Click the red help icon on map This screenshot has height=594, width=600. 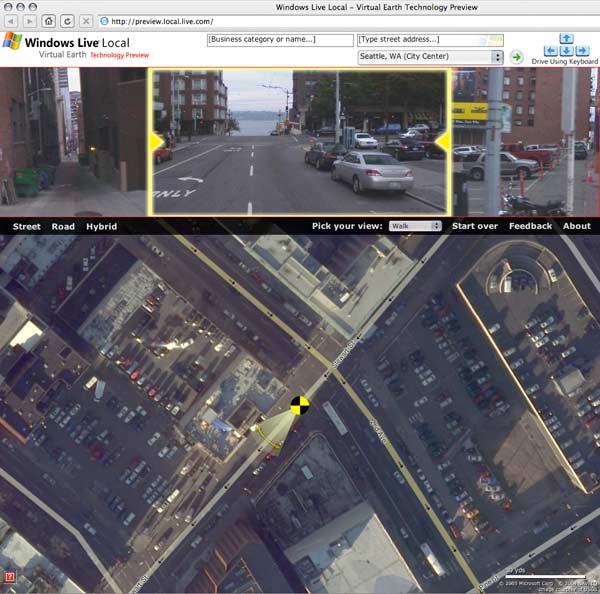click(x=9, y=577)
